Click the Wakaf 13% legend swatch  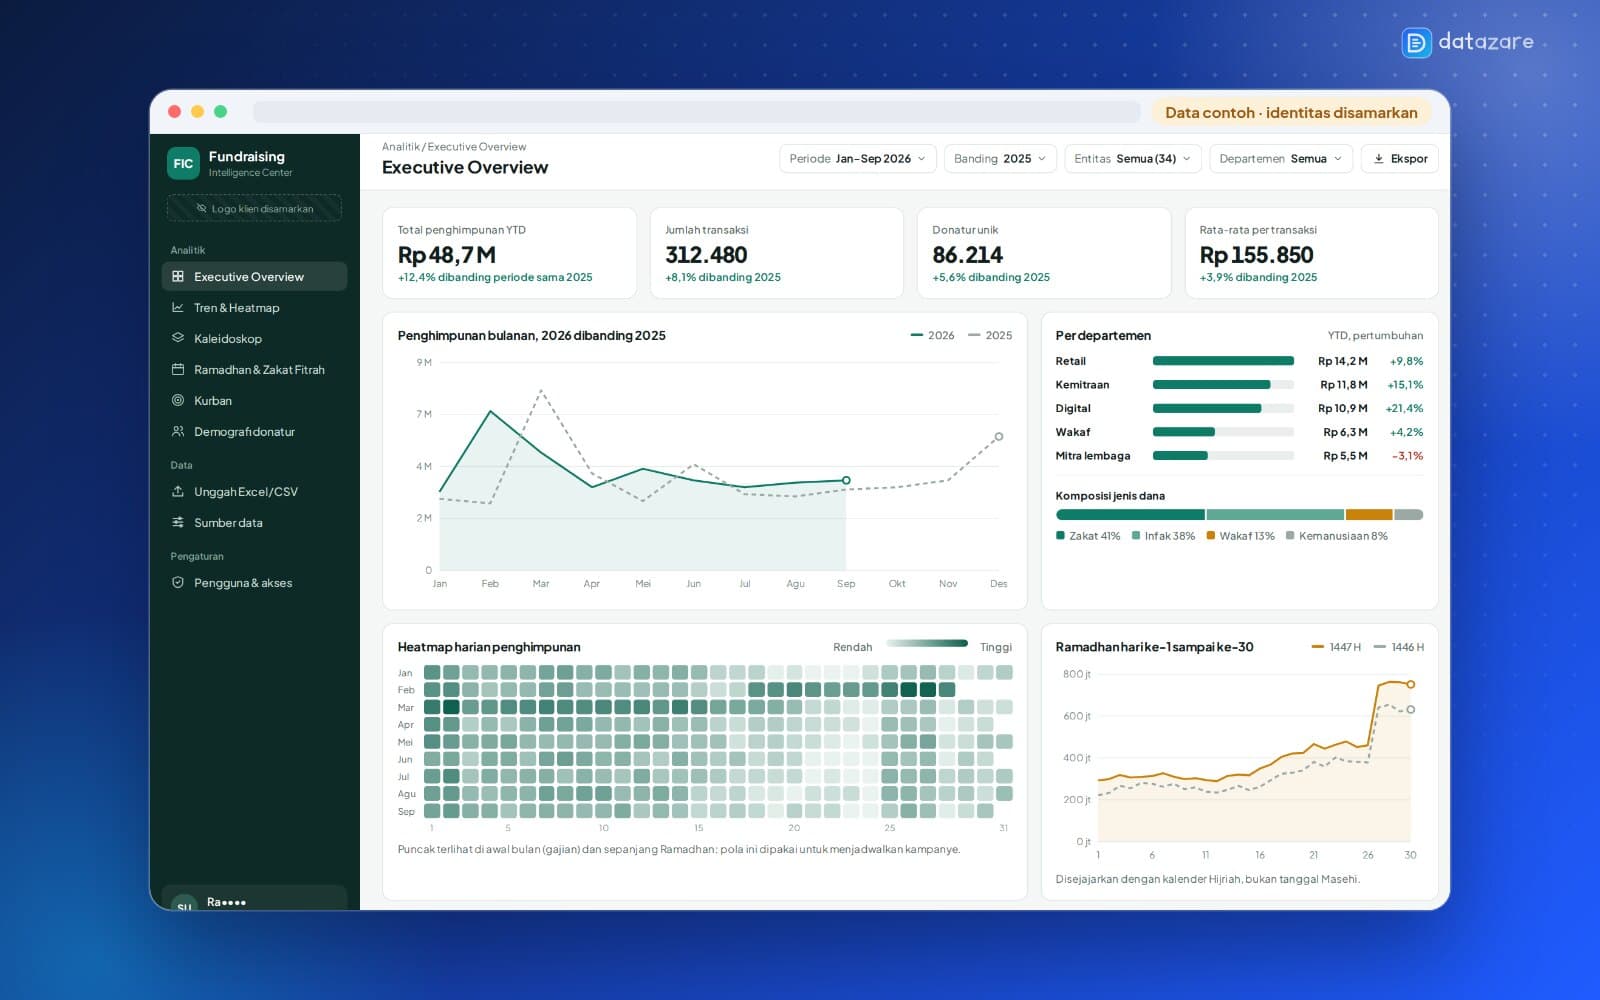pos(1210,536)
